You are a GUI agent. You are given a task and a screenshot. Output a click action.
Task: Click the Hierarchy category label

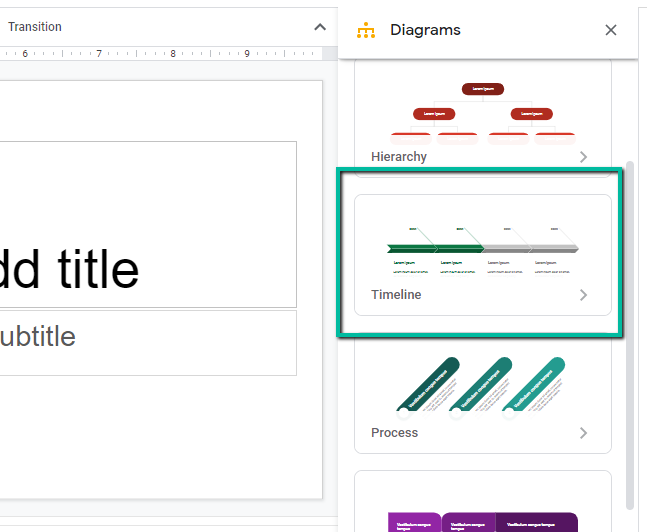click(398, 157)
